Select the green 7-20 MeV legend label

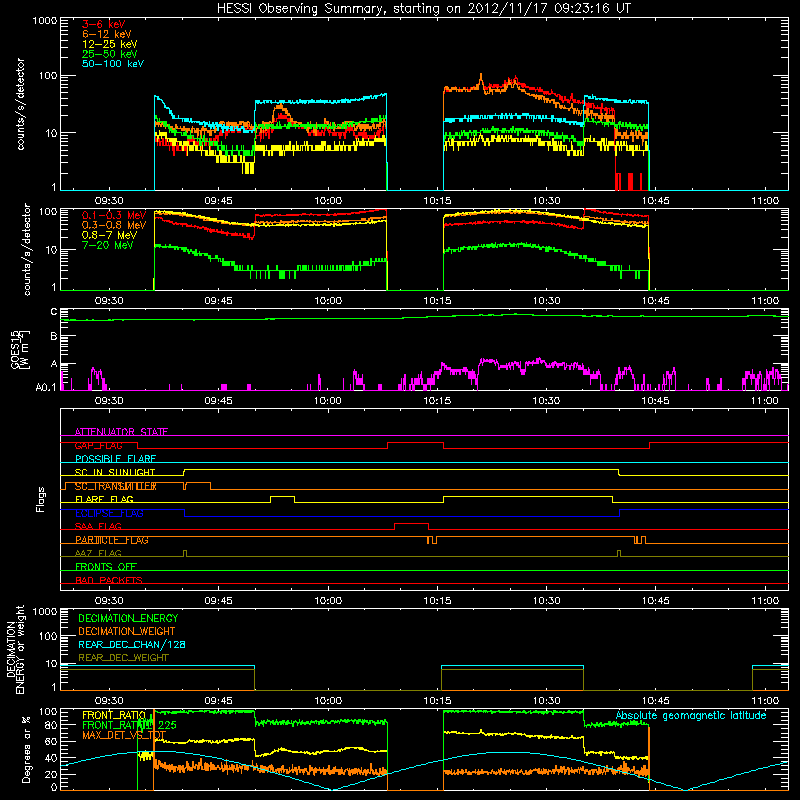(108, 245)
